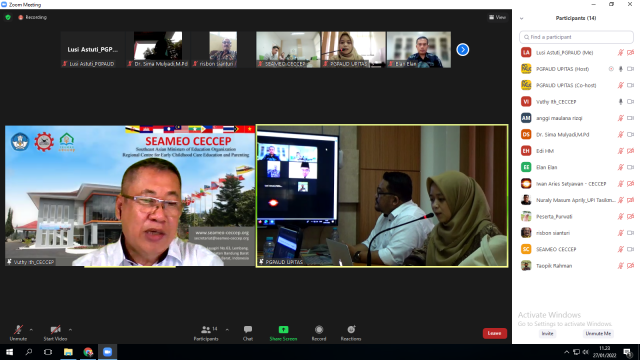Viewport: 640px width, 360px height.
Task: Click camera-off icon for risbon siantuni
Action: click(x=631, y=233)
